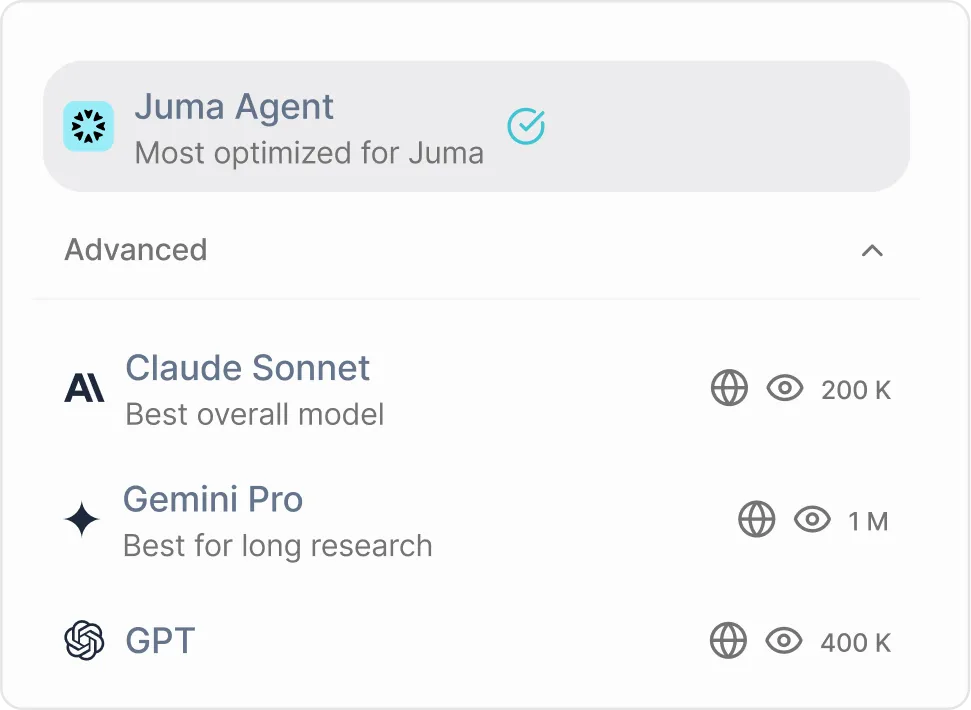Viewport: 971px width, 710px height.
Task: Click the globe icon on Claude Sonnet row
Action: point(729,388)
